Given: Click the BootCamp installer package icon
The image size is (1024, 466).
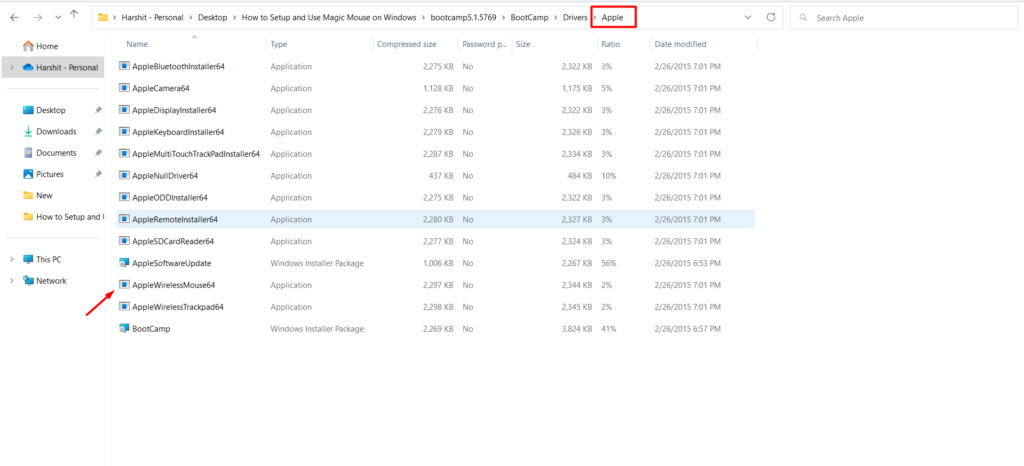Looking at the screenshot, I should (124, 329).
